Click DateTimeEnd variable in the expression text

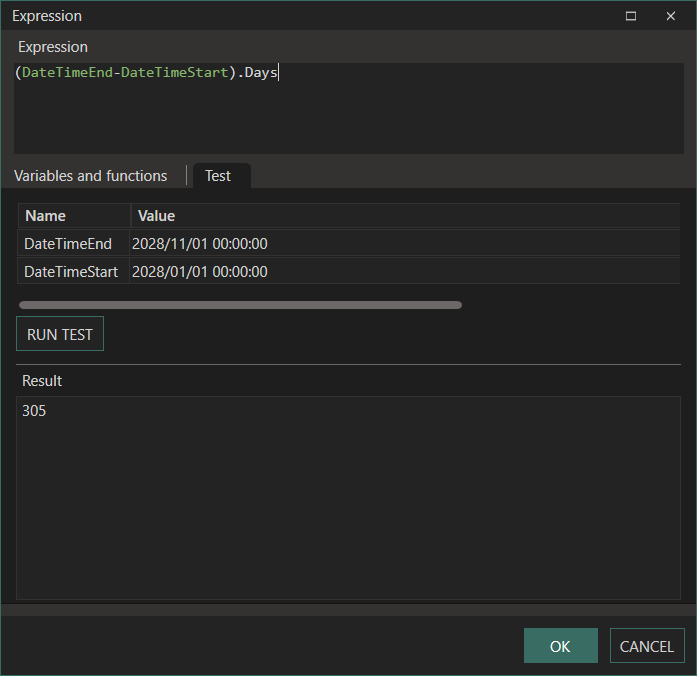pos(67,73)
